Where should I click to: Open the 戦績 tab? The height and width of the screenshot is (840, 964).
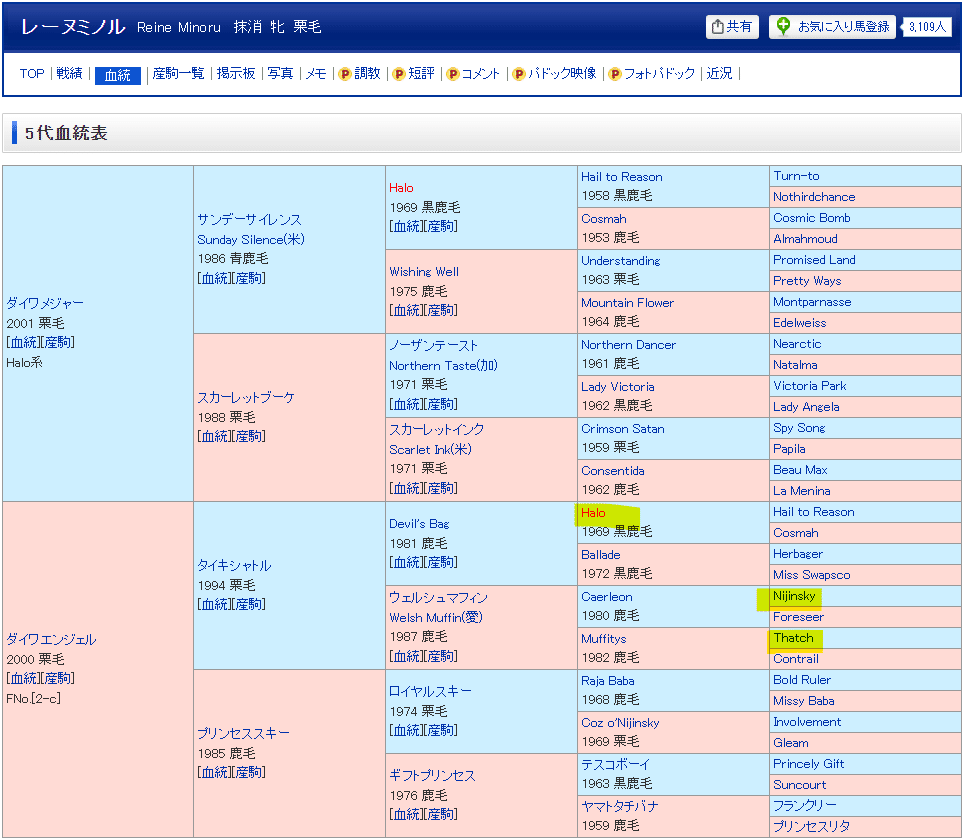point(69,74)
